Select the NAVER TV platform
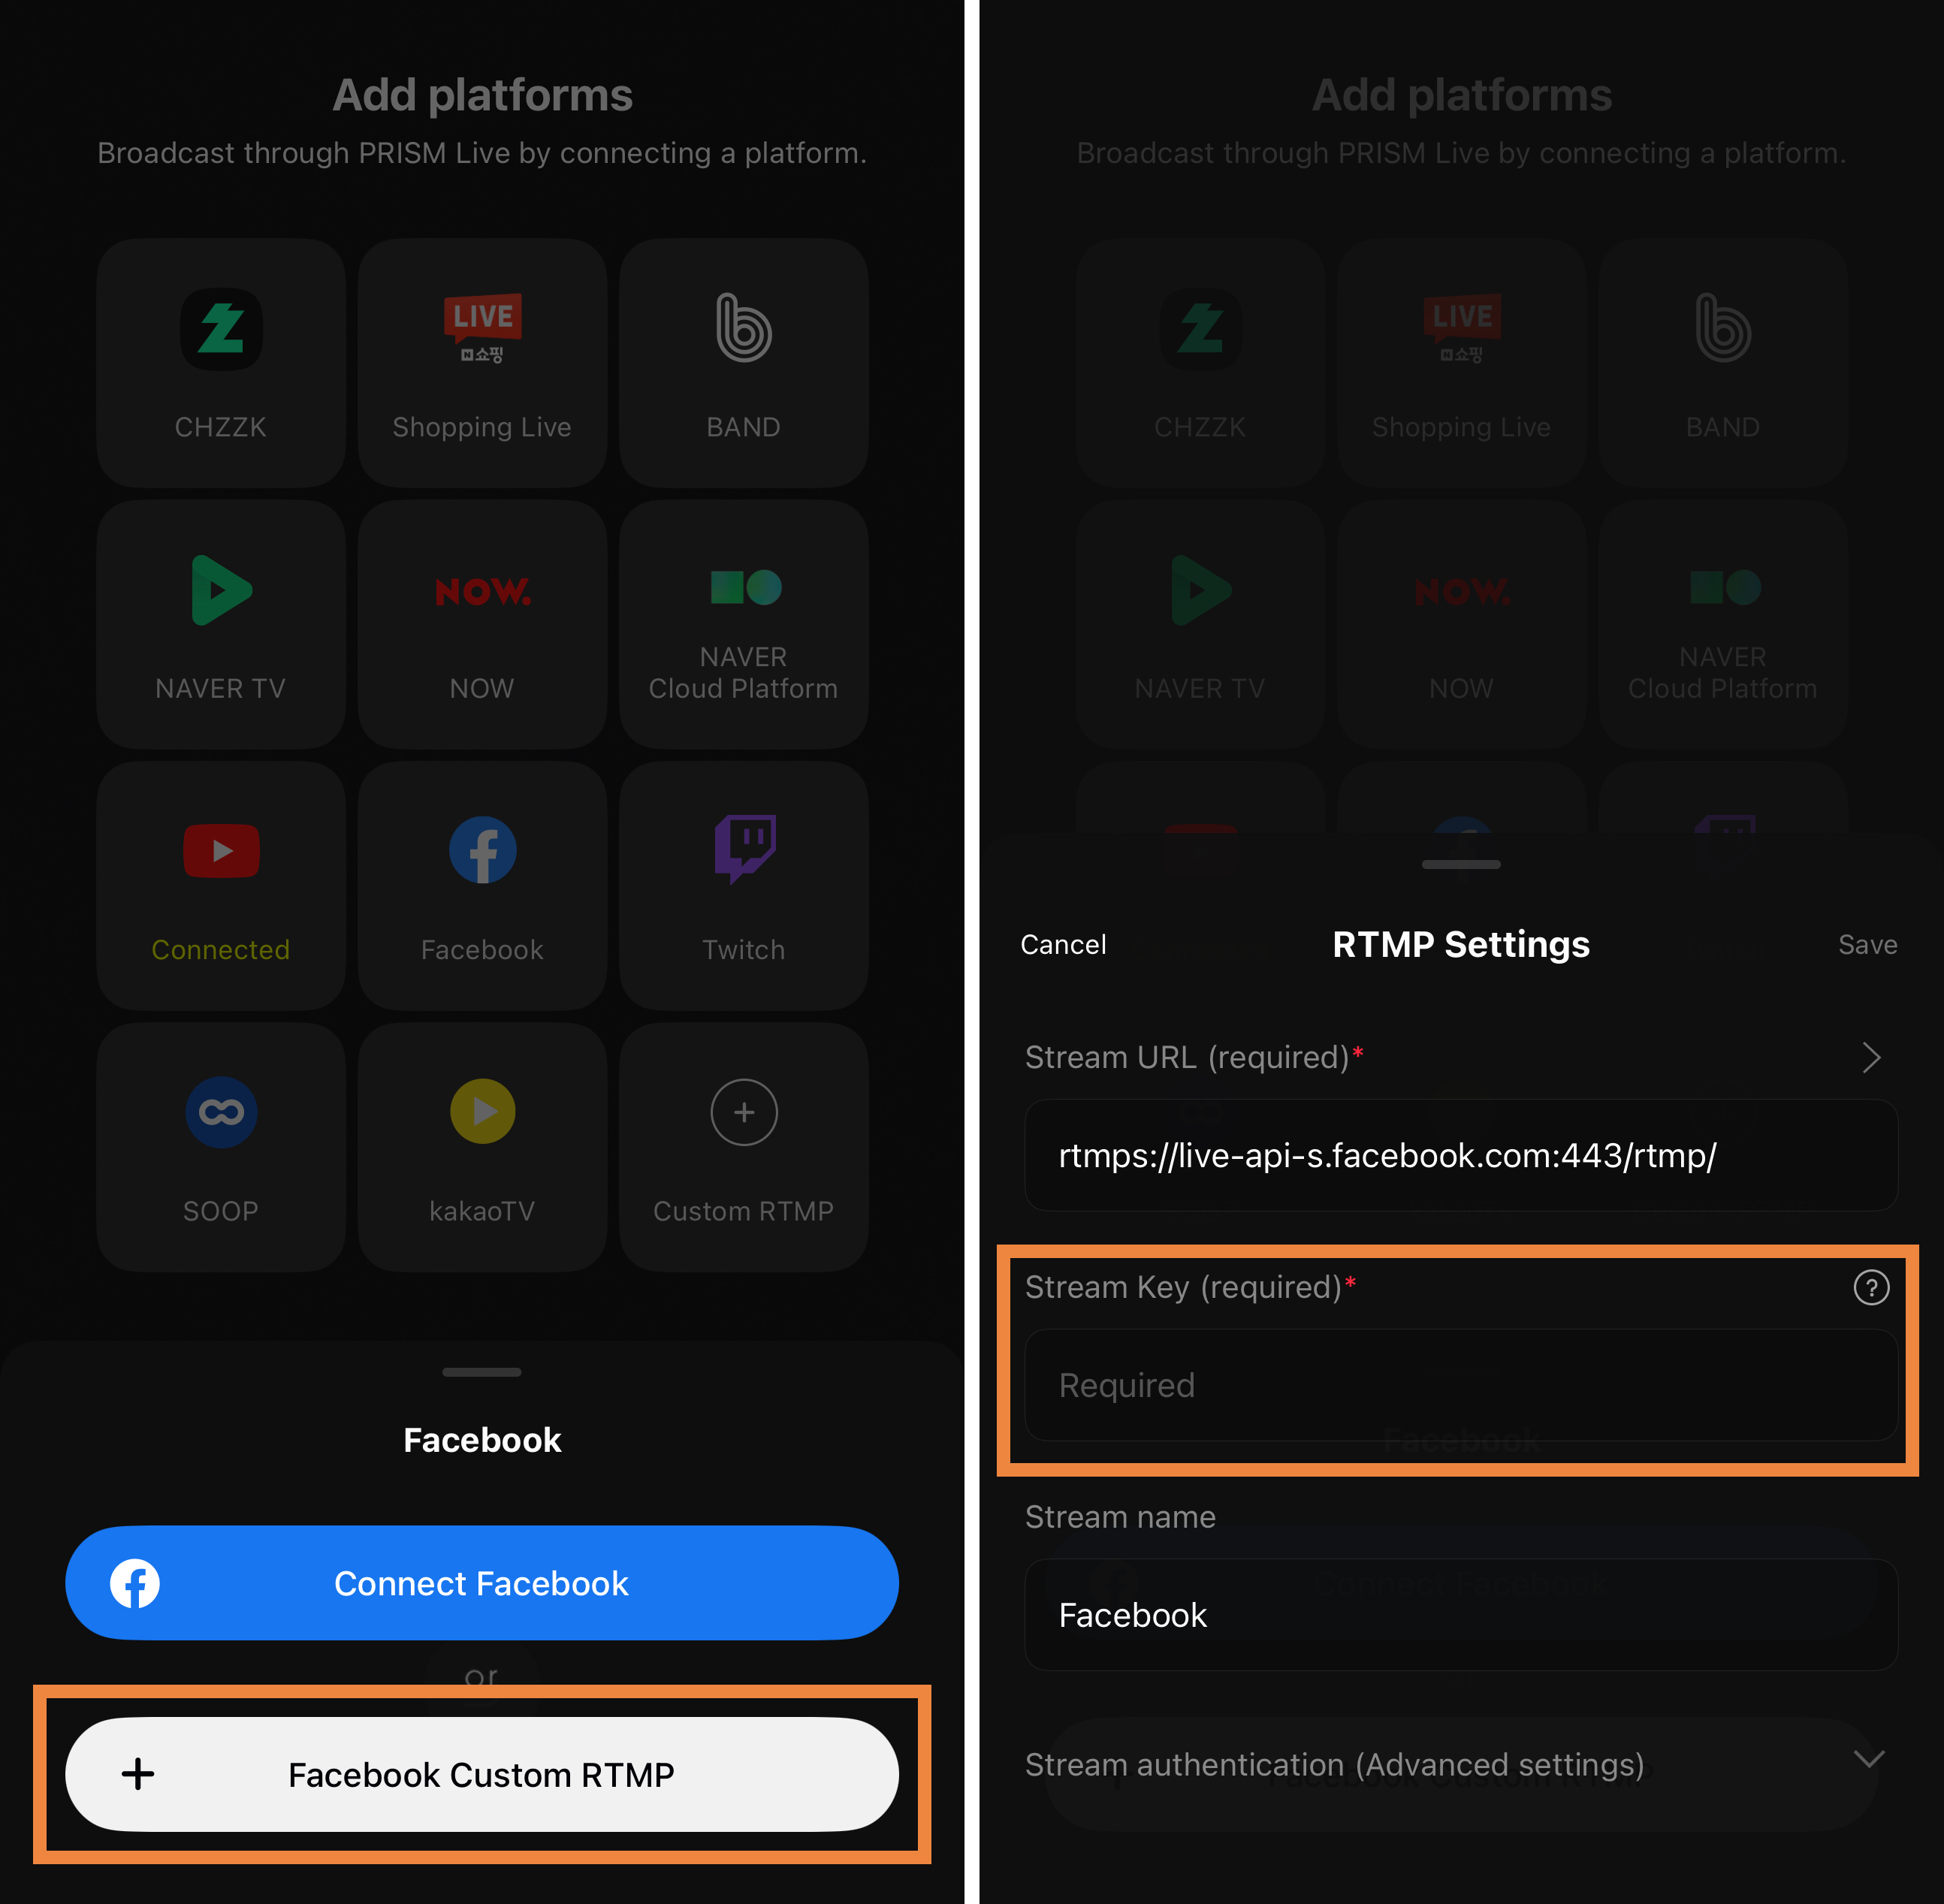1944x1904 pixels. pos(221,624)
